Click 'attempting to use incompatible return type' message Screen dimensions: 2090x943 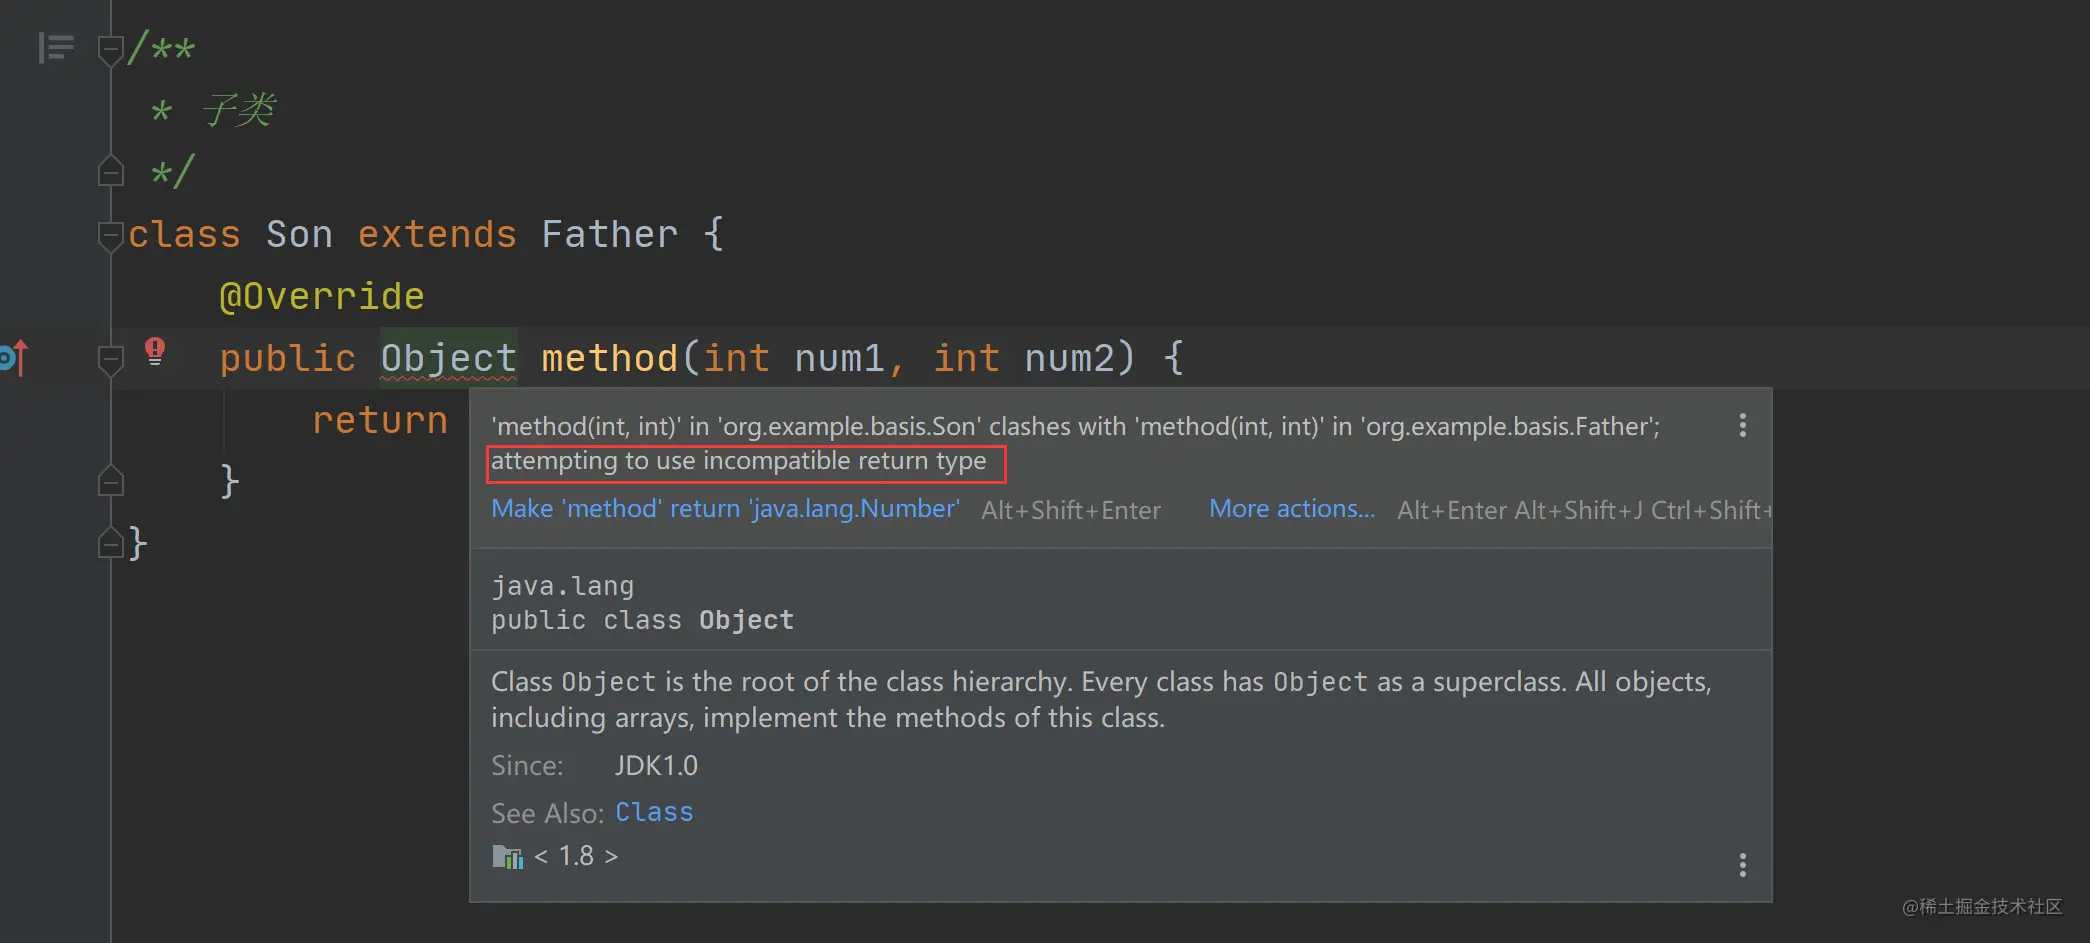tap(739, 461)
